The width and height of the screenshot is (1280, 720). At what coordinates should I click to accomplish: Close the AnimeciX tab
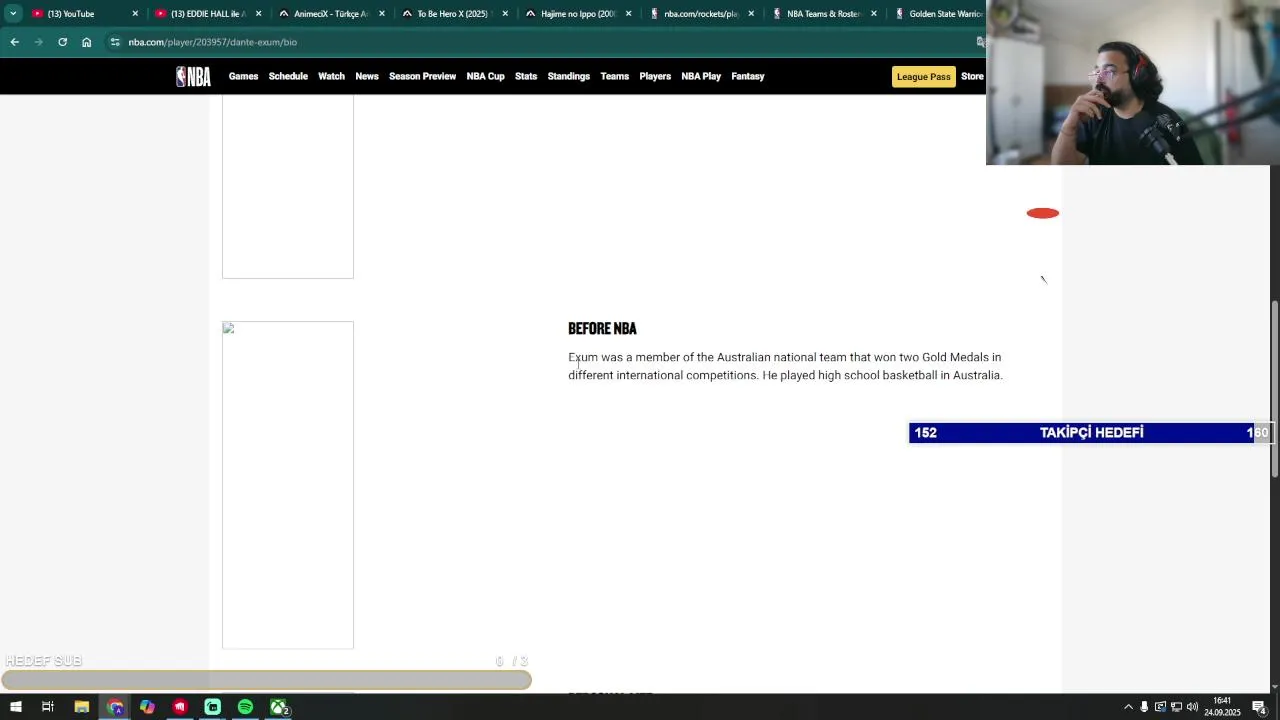381,14
